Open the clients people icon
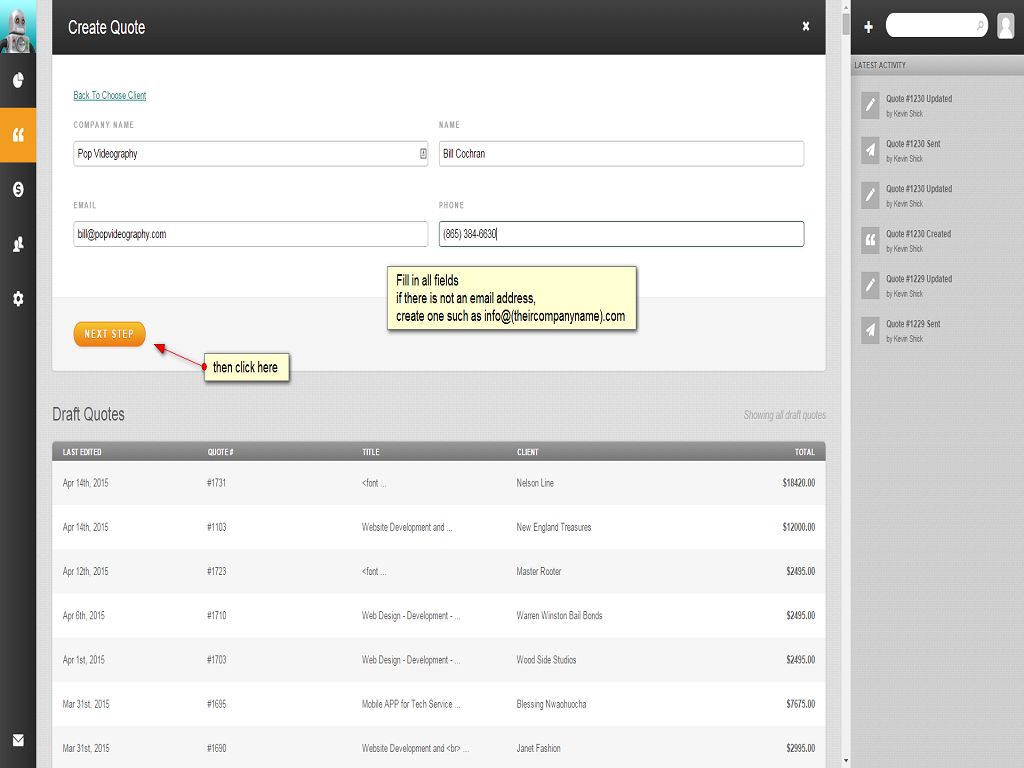This screenshot has width=1024, height=768. coord(18,244)
